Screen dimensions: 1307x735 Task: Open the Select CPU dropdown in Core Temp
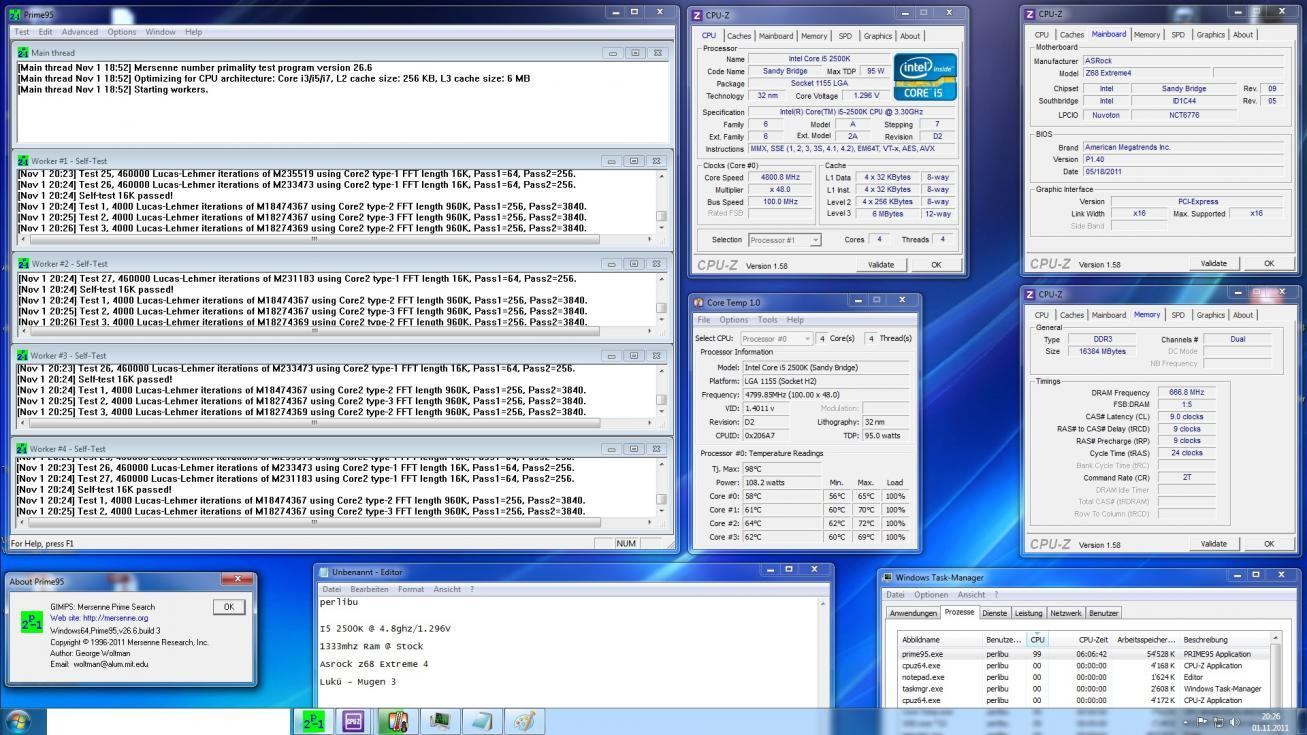[x=777, y=339]
